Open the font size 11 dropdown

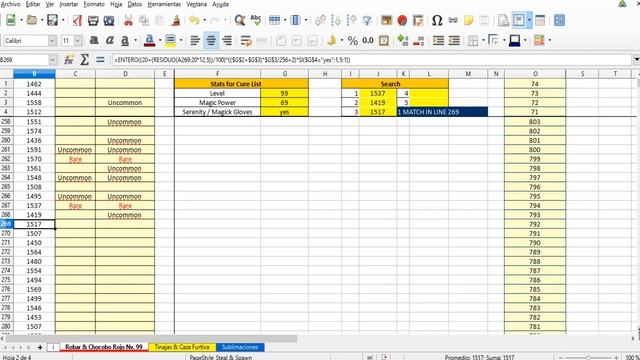(x=78, y=40)
